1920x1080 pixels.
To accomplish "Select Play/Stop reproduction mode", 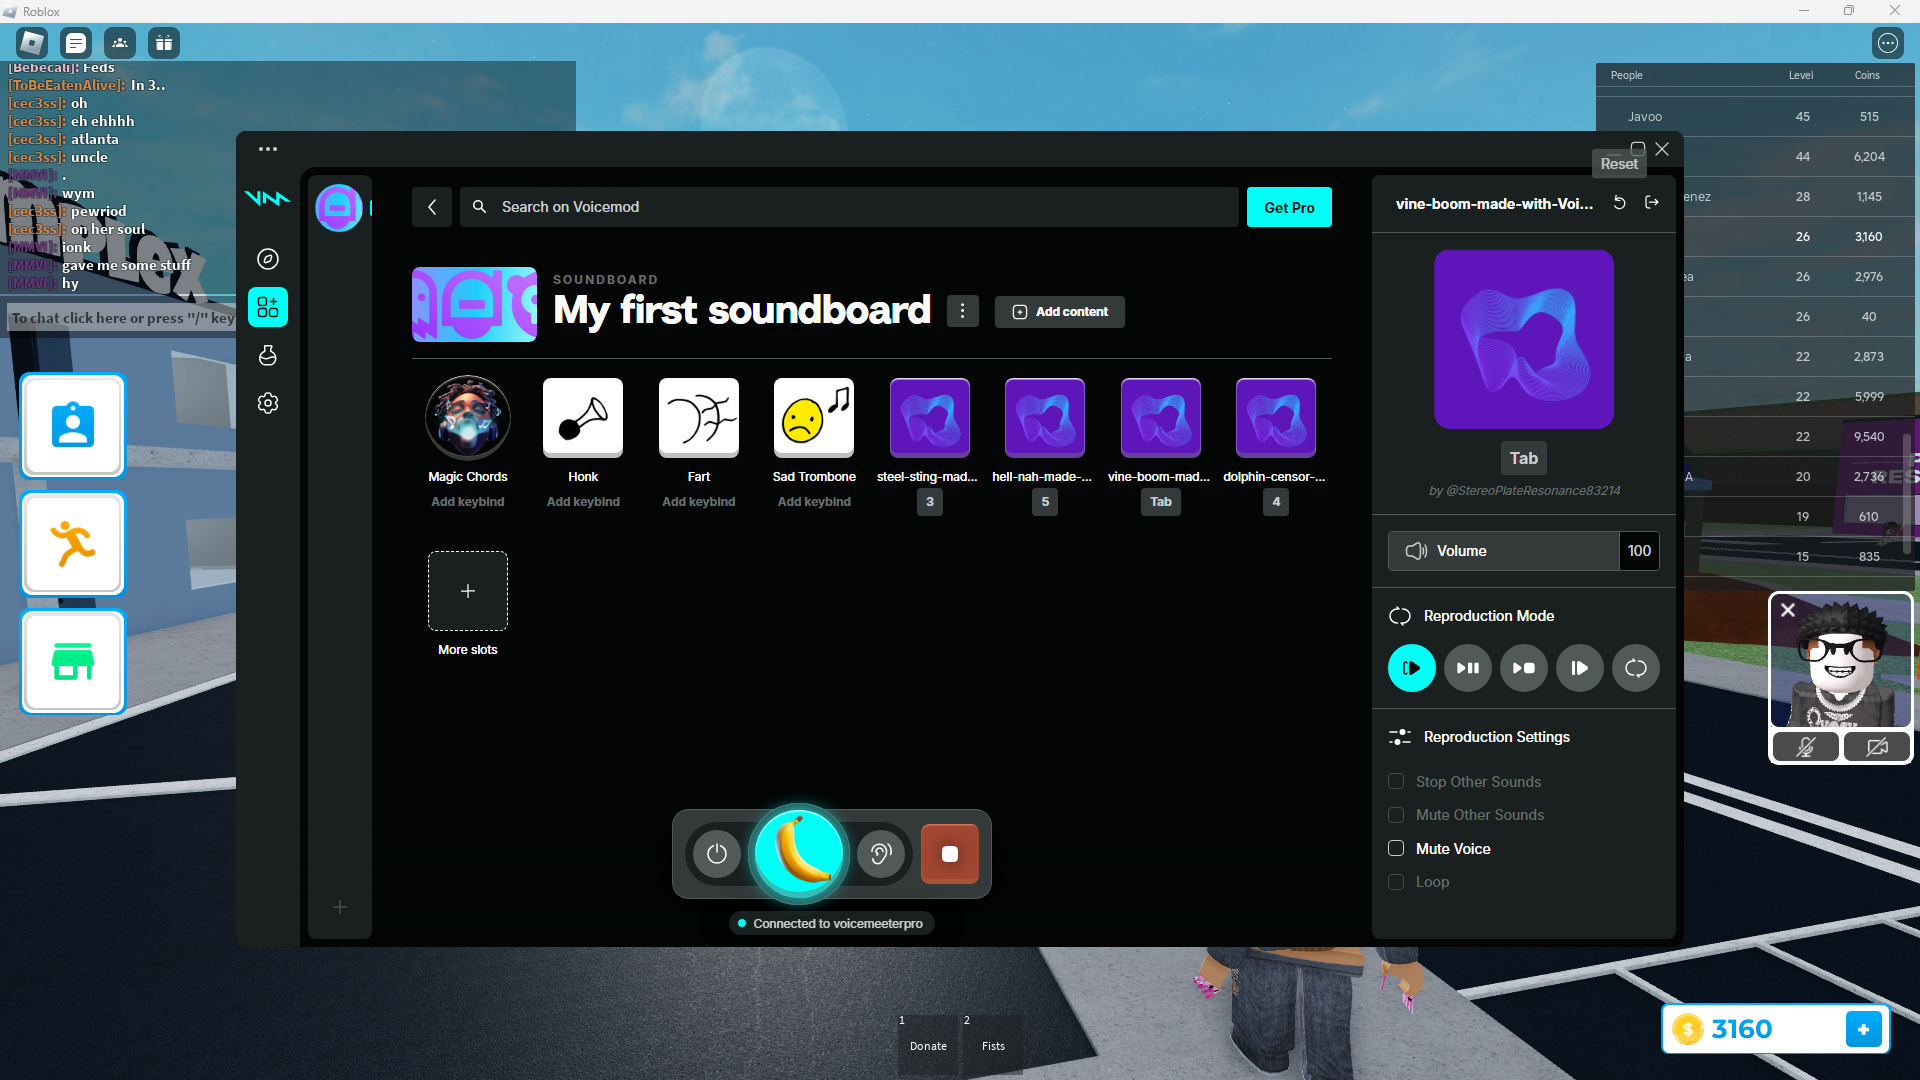I will click(x=1524, y=668).
